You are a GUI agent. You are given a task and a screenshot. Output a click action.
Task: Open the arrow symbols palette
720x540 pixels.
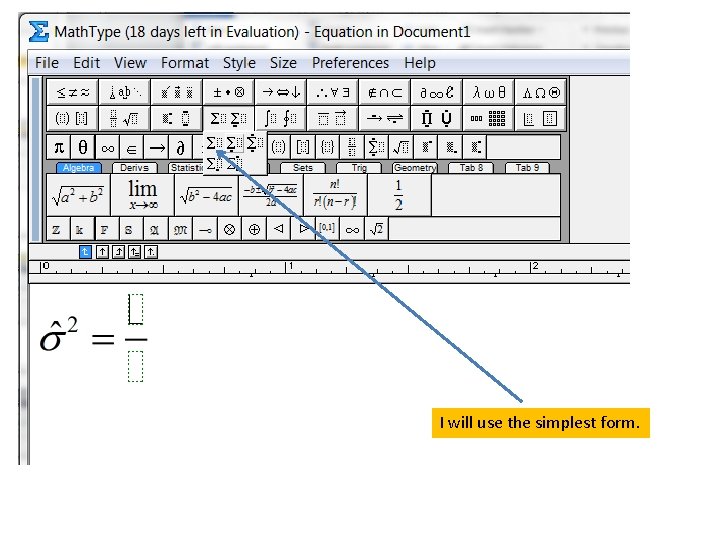point(281,92)
